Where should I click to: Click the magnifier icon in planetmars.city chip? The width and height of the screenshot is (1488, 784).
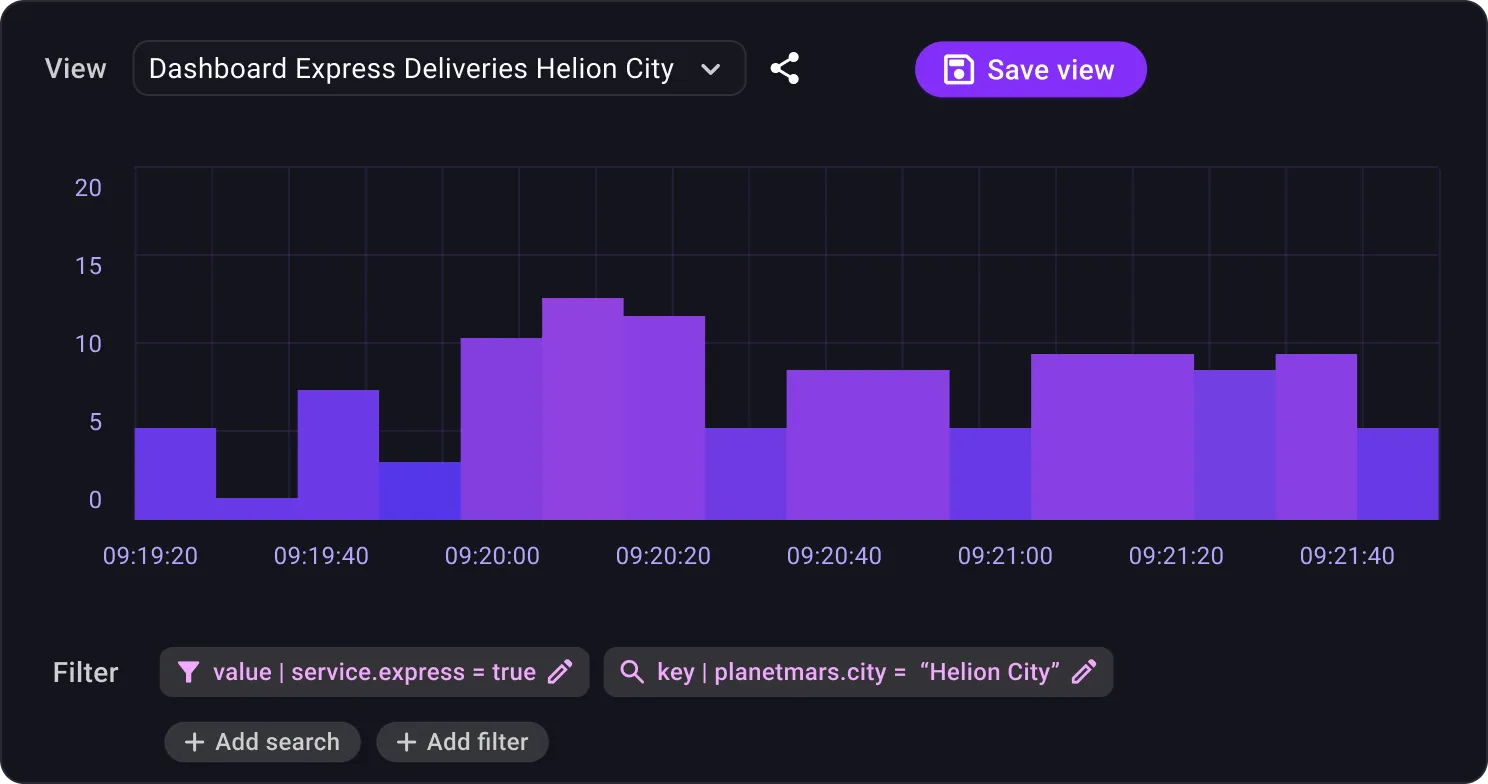point(632,672)
